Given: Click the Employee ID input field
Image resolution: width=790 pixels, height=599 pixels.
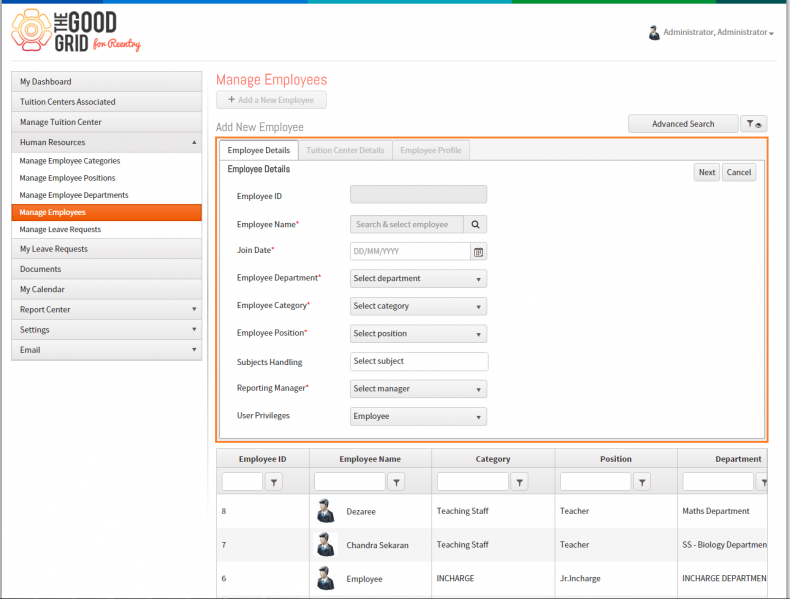Looking at the screenshot, I should click(418, 194).
